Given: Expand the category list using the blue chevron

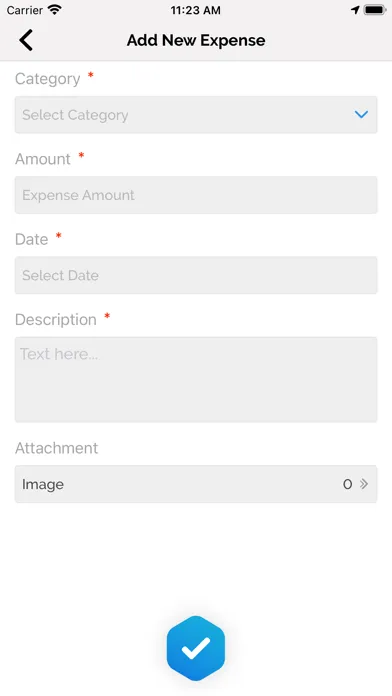Looking at the screenshot, I should click(361, 115).
